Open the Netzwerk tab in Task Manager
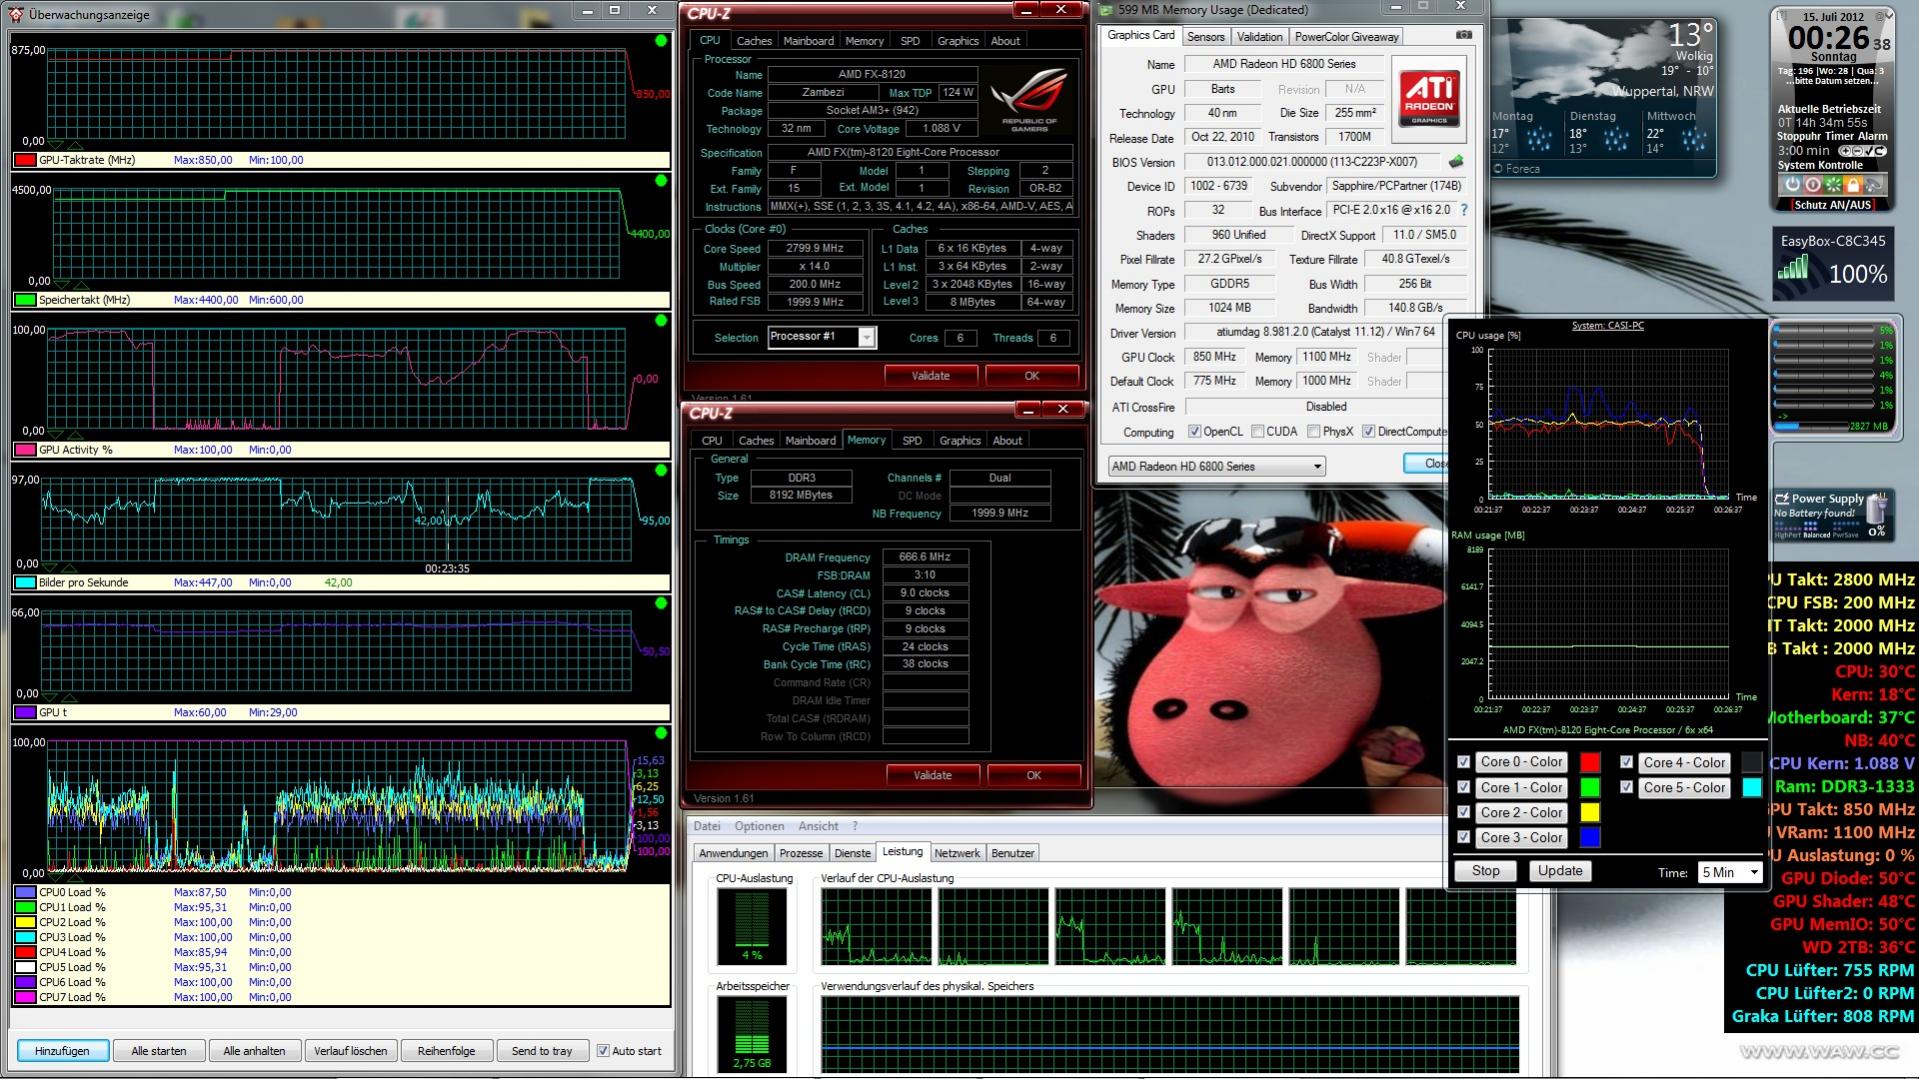 coord(957,853)
